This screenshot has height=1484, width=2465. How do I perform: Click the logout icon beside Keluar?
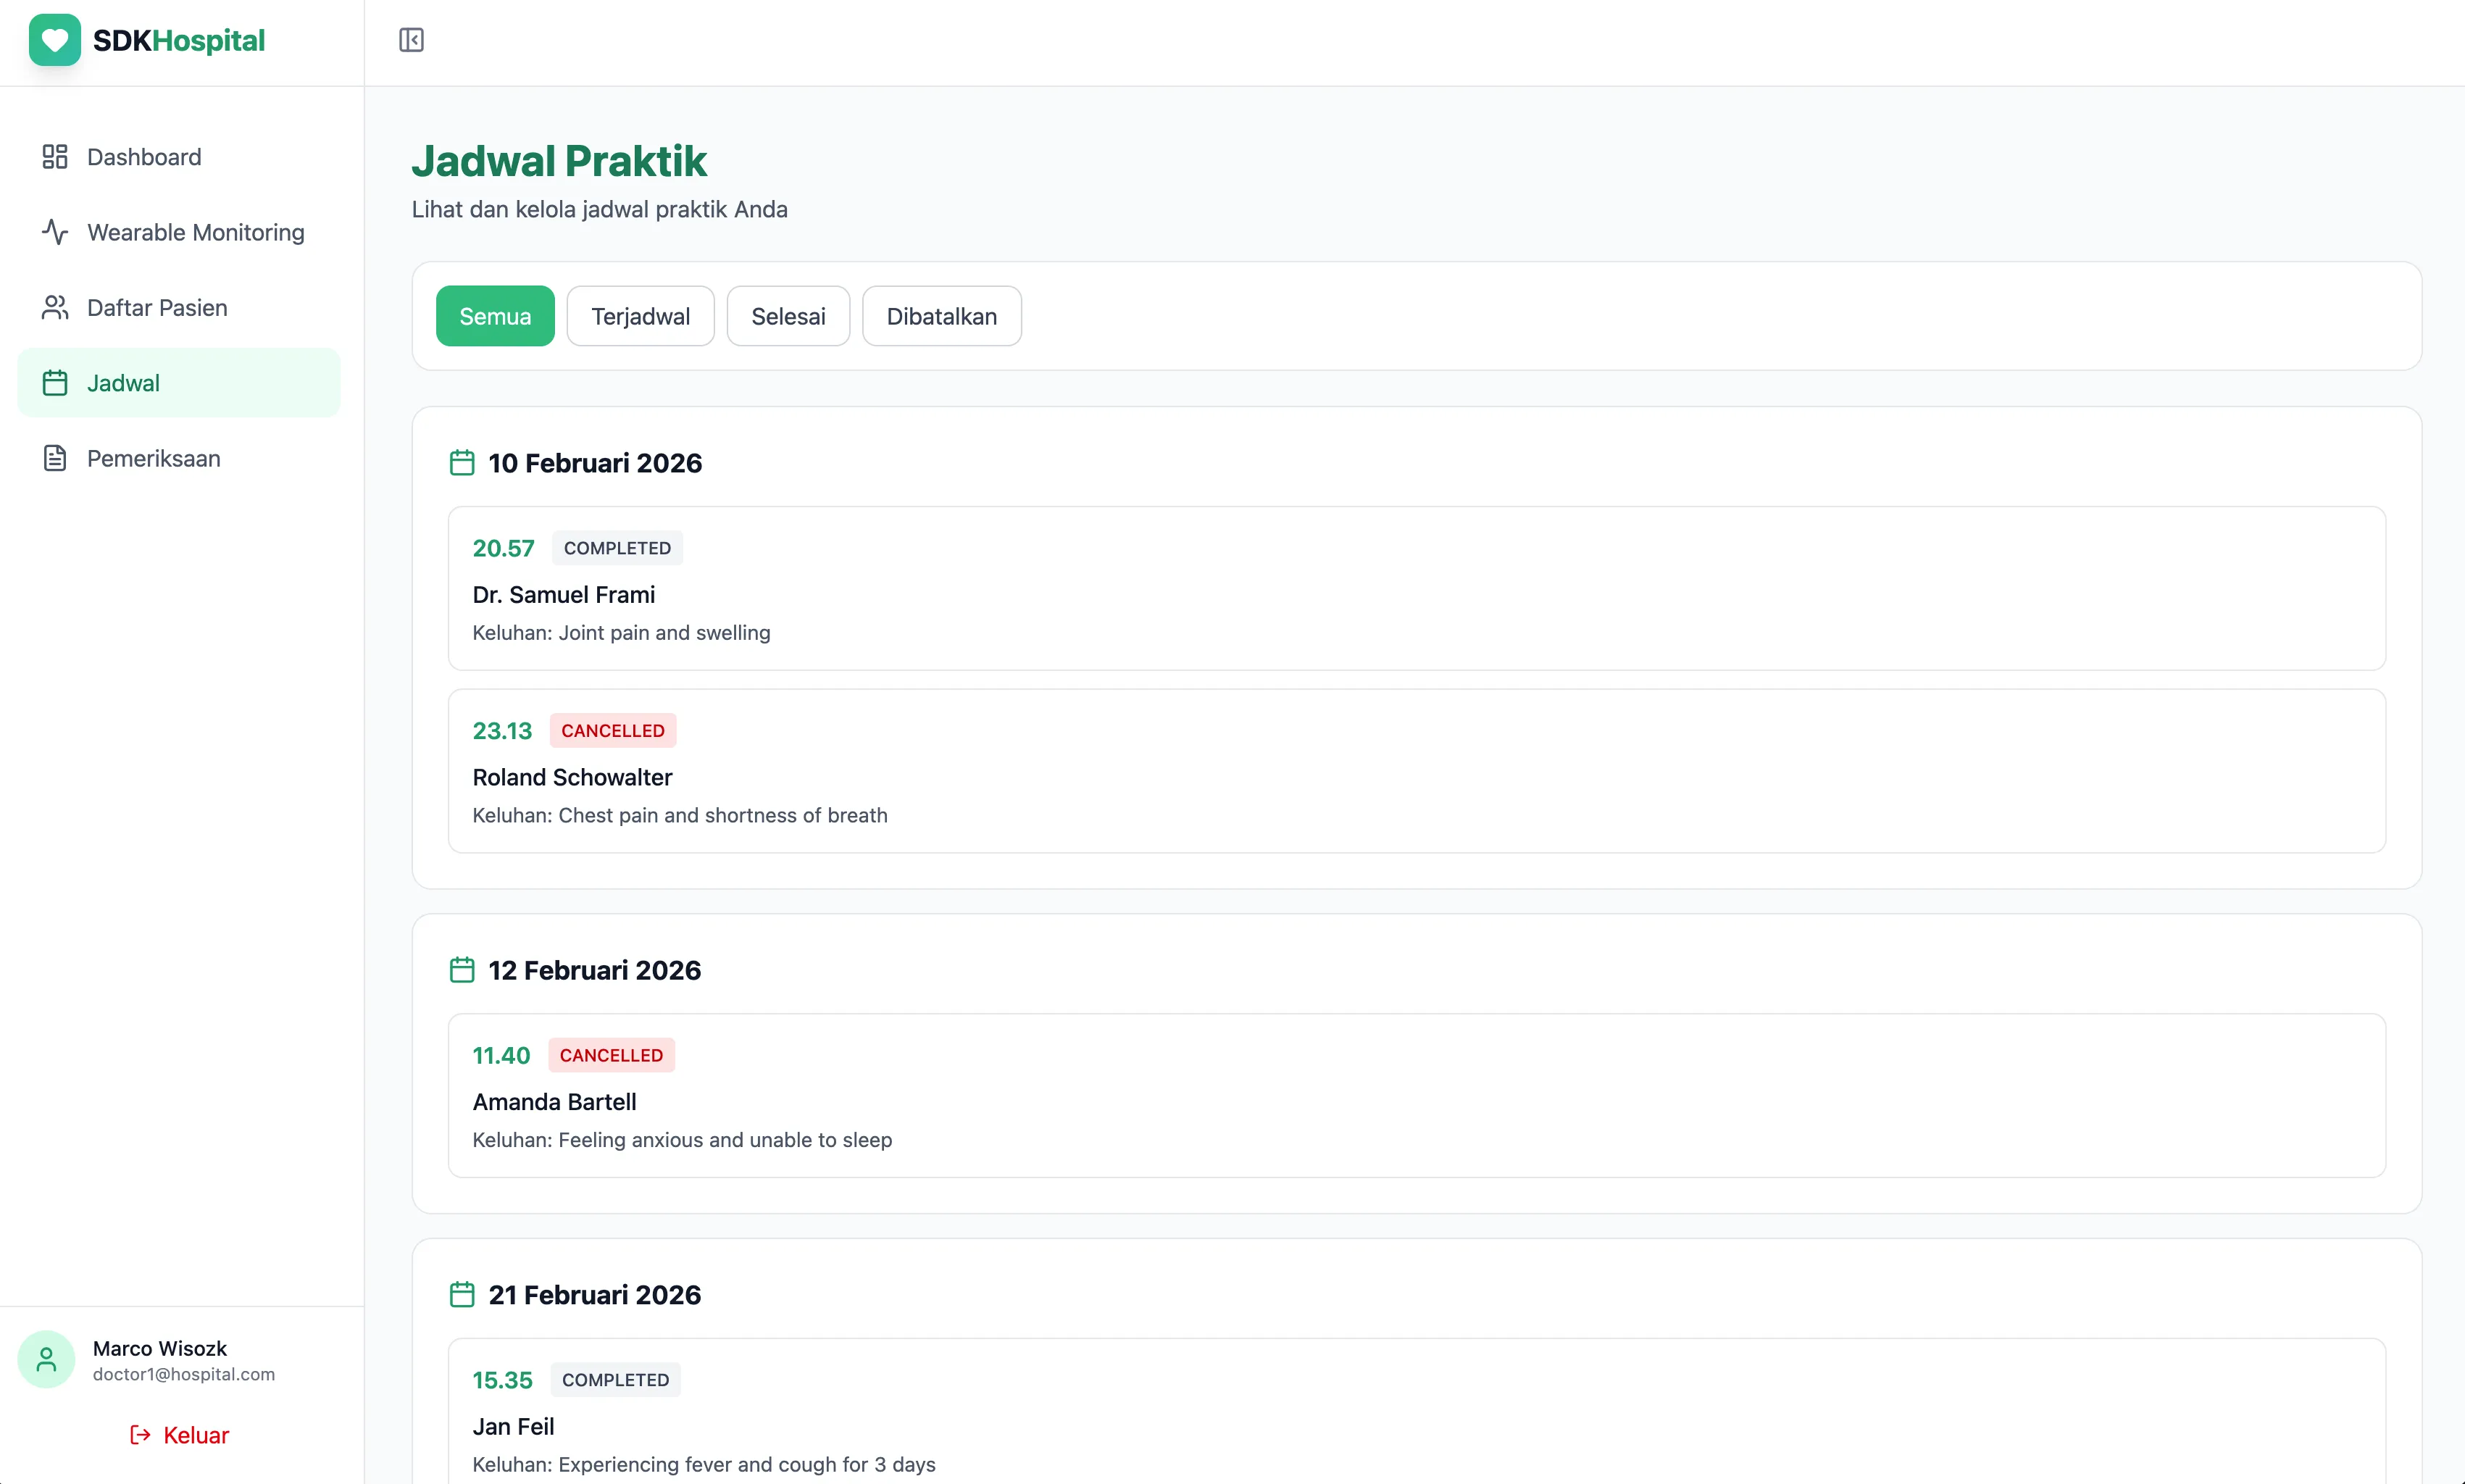139,1434
